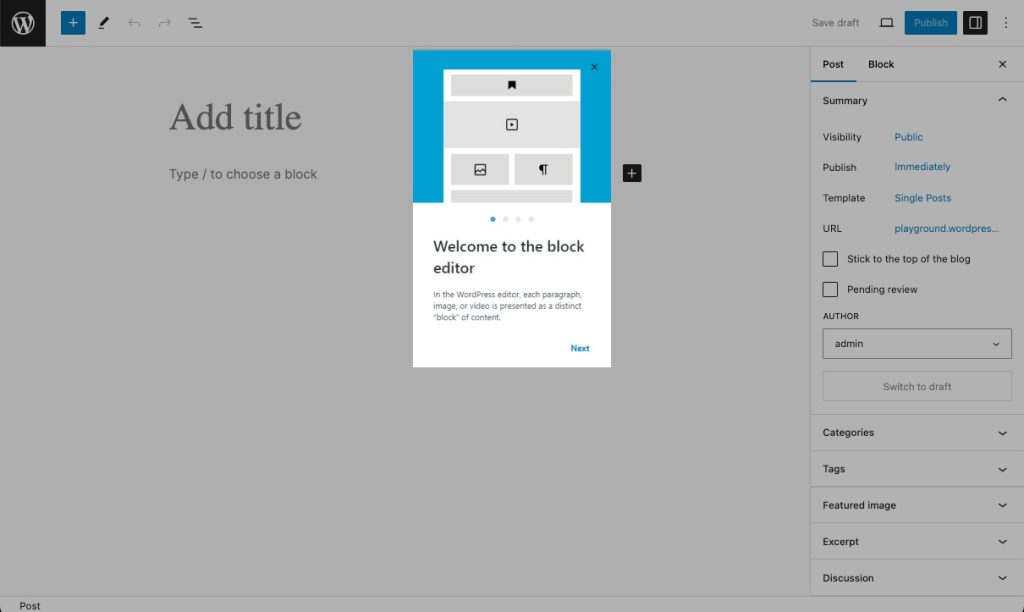This screenshot has height=612, width=1024.
Task: Expand the Featured image panel
Action: pyautogui.click(x=917, y=505)
